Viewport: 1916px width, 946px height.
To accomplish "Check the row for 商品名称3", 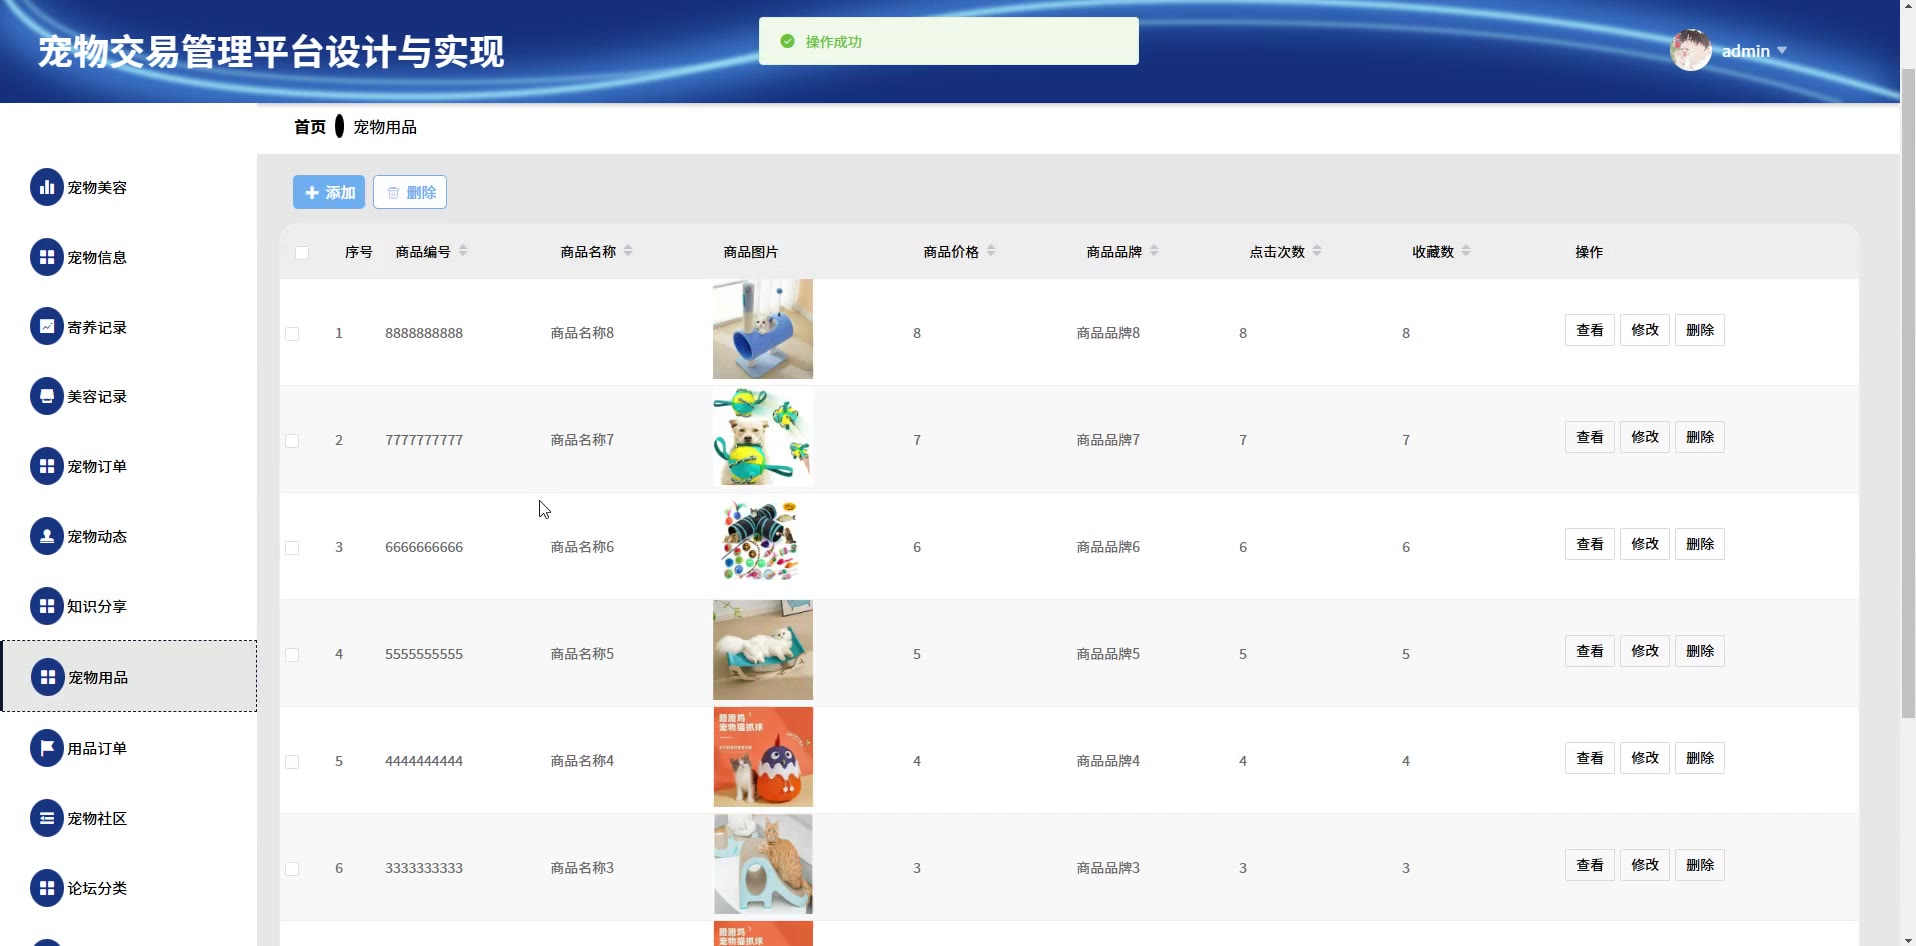I will point(292,869).
